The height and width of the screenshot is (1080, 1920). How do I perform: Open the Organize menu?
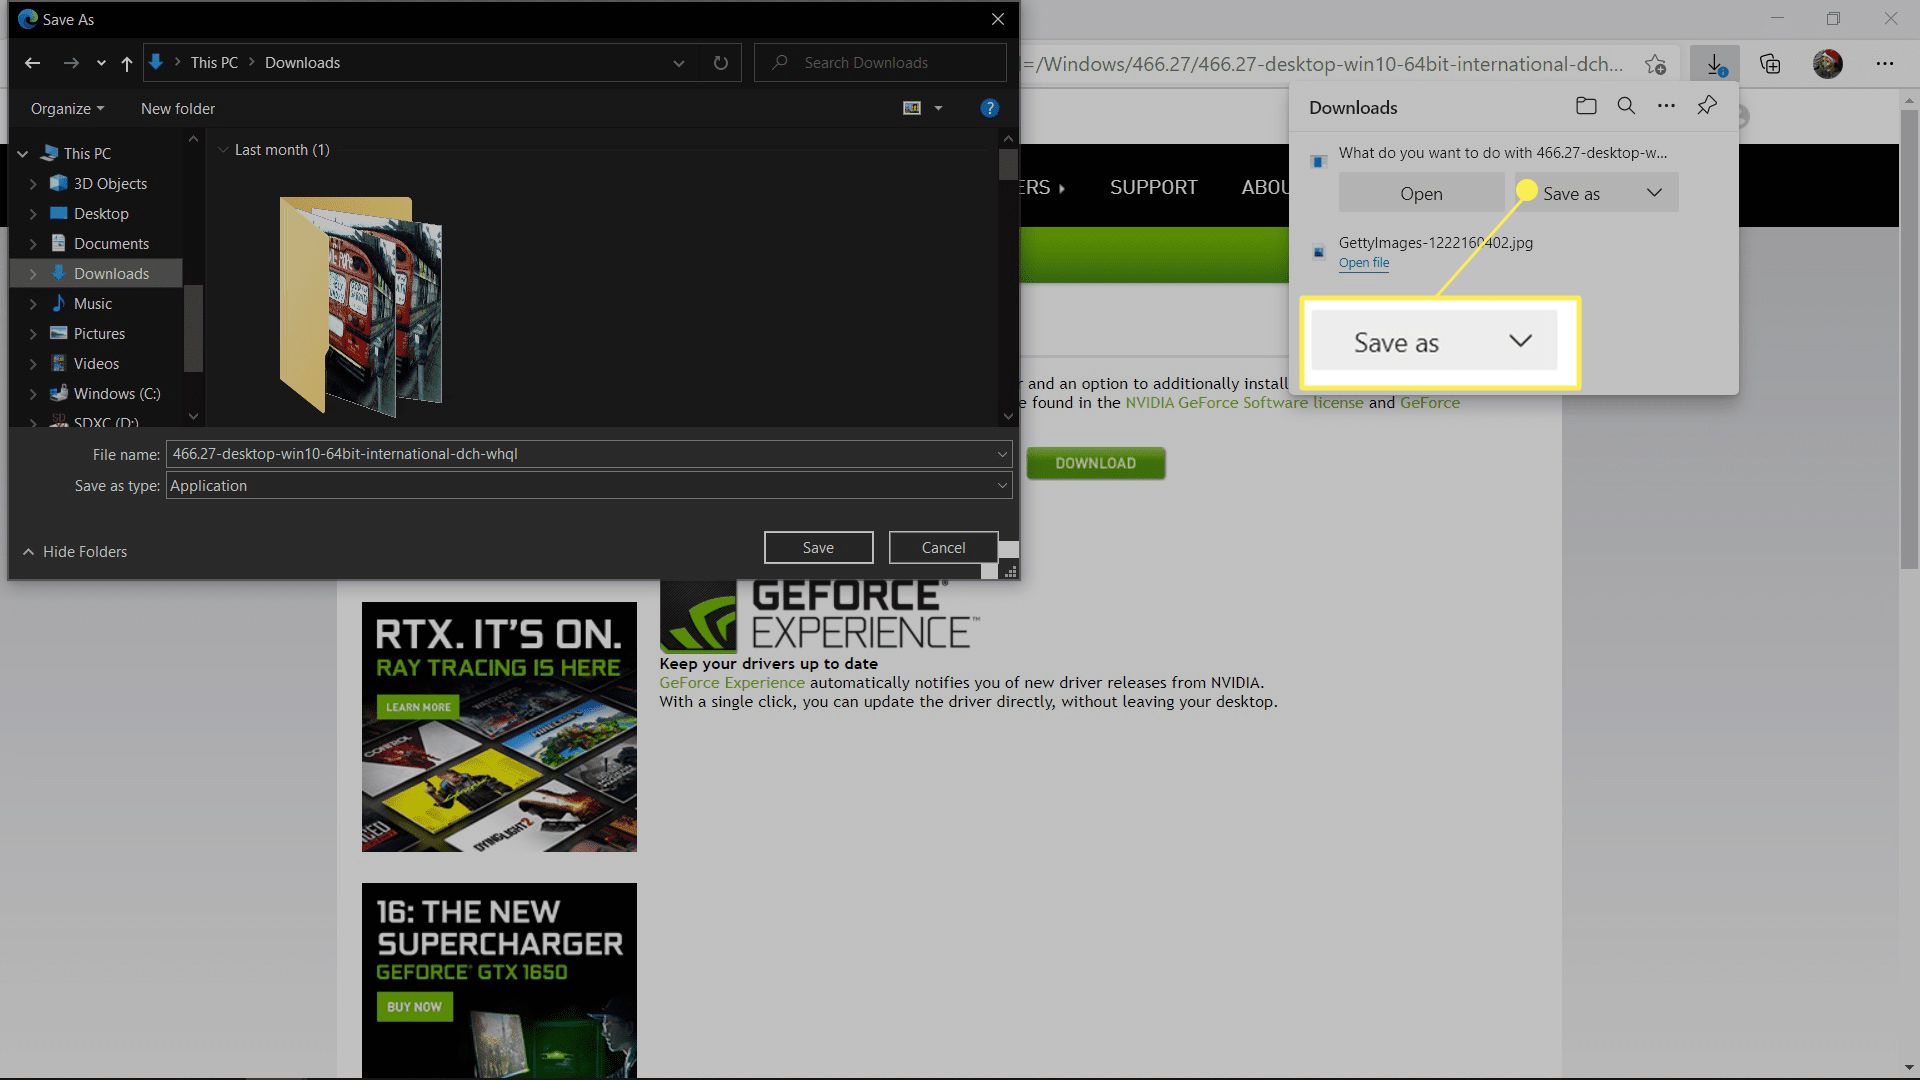pos(67,108)
